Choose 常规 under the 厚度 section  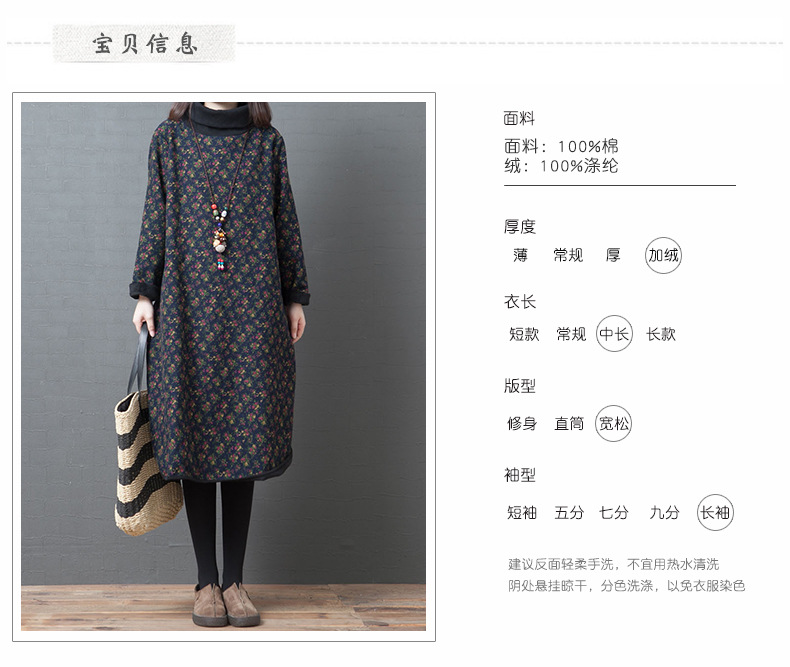tap(568, 255)
